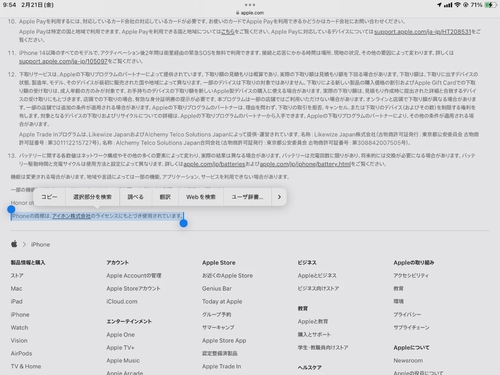Screen dimensions: 500x375
Task: Open the Apple TV+ link
Action: [120, 348]
